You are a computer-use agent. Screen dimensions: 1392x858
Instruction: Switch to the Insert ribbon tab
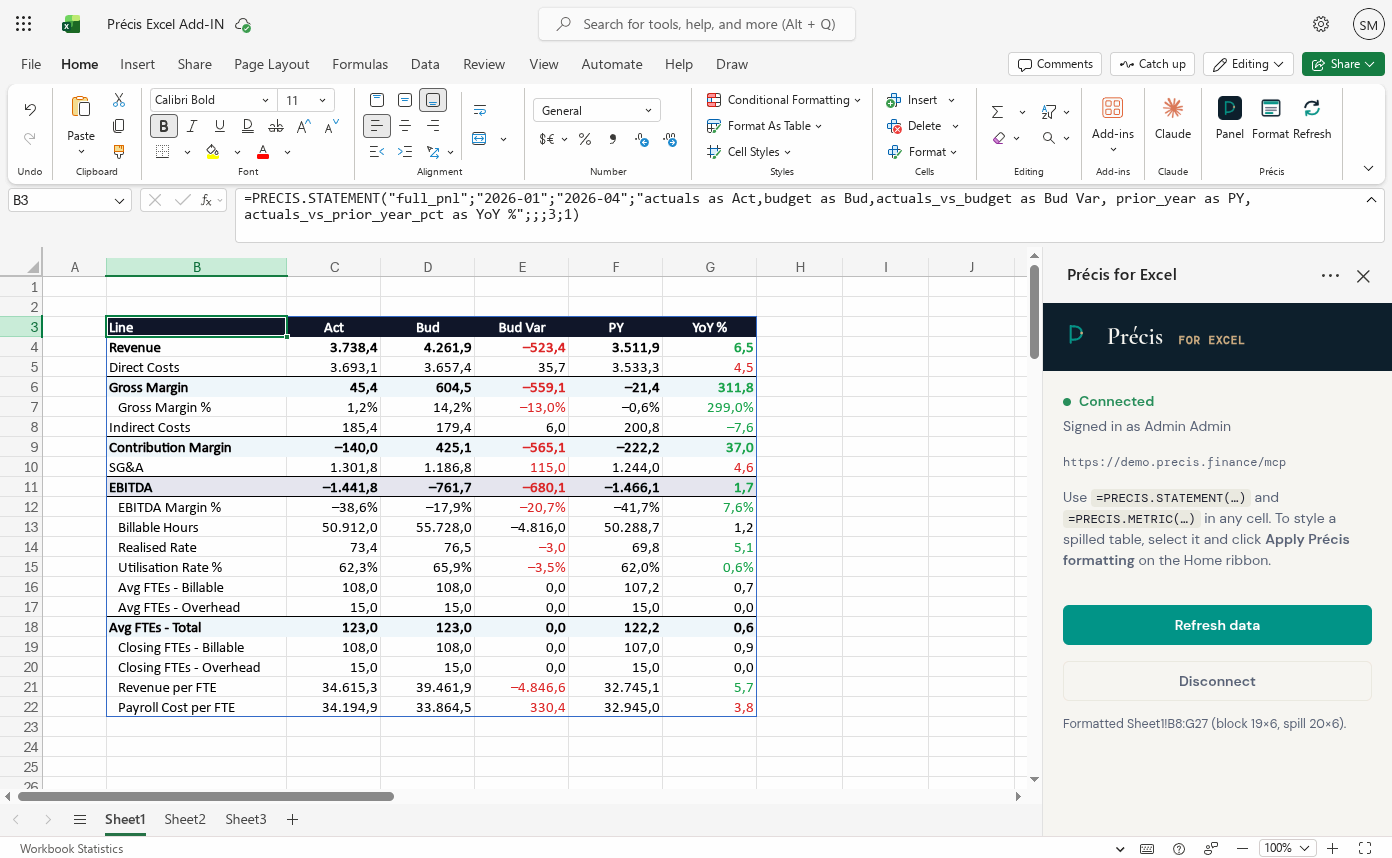coord(137,64)
